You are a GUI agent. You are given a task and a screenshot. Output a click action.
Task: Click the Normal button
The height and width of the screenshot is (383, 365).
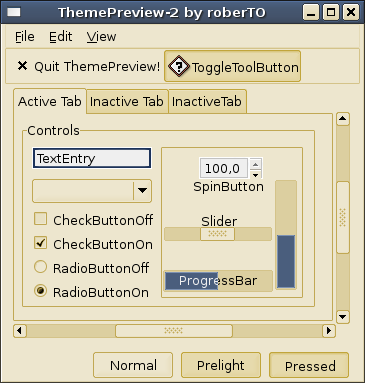(x=133, y=365)
